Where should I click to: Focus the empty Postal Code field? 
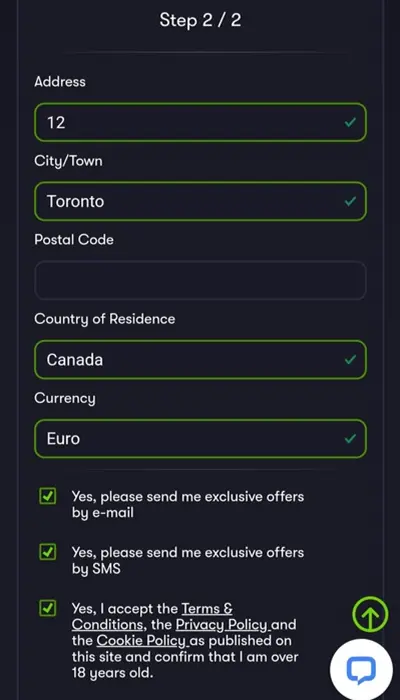200,280
